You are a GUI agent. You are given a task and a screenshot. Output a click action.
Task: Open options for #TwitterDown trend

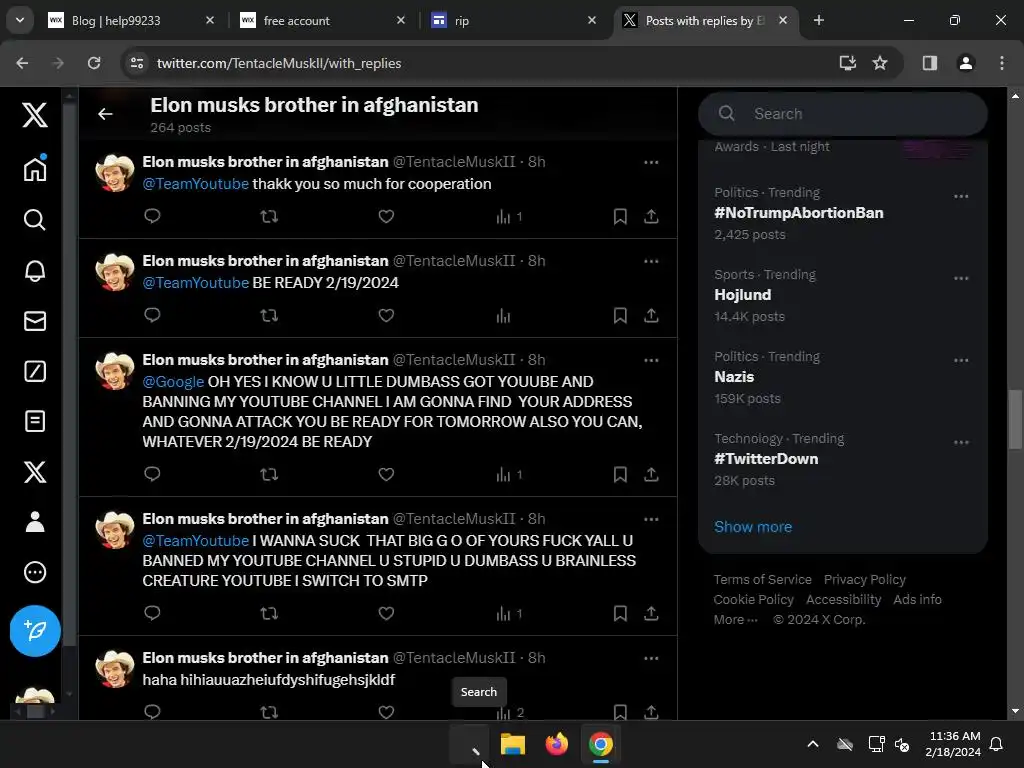tap(961, 442)
